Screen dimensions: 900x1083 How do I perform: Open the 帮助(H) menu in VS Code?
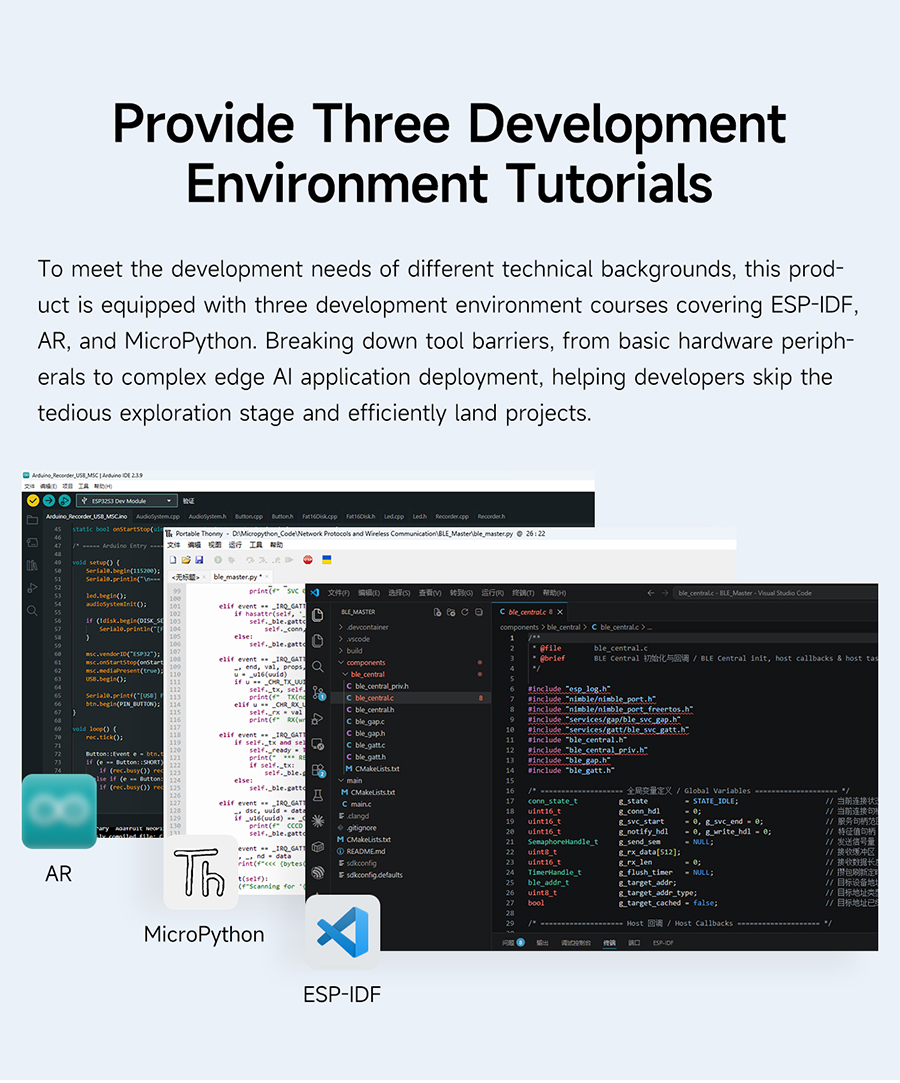pos(554,593)
